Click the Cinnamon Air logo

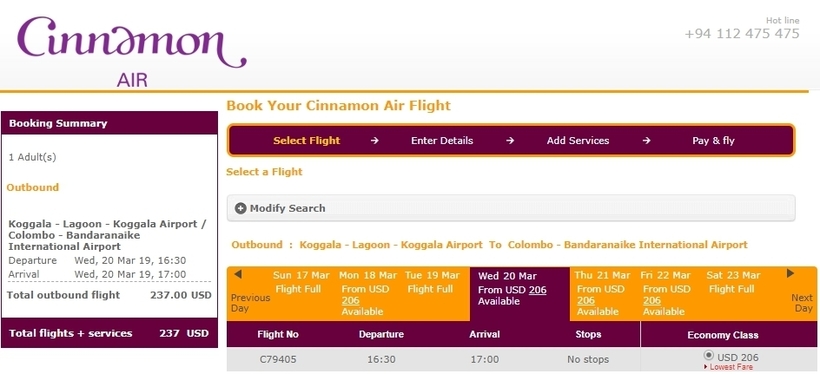point(131,51)
